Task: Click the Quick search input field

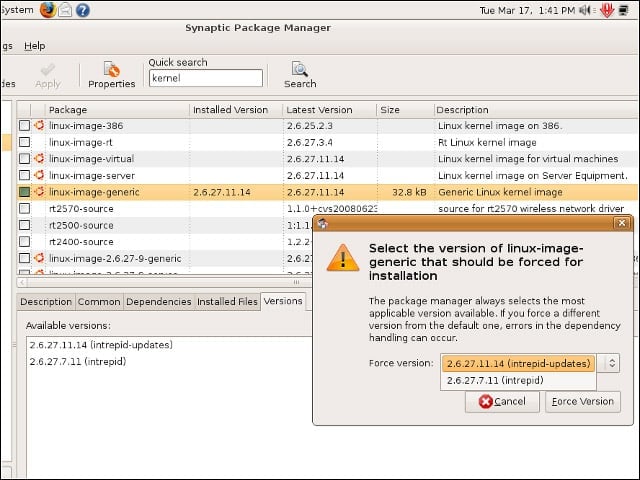Action: click(x=206, y=78)
